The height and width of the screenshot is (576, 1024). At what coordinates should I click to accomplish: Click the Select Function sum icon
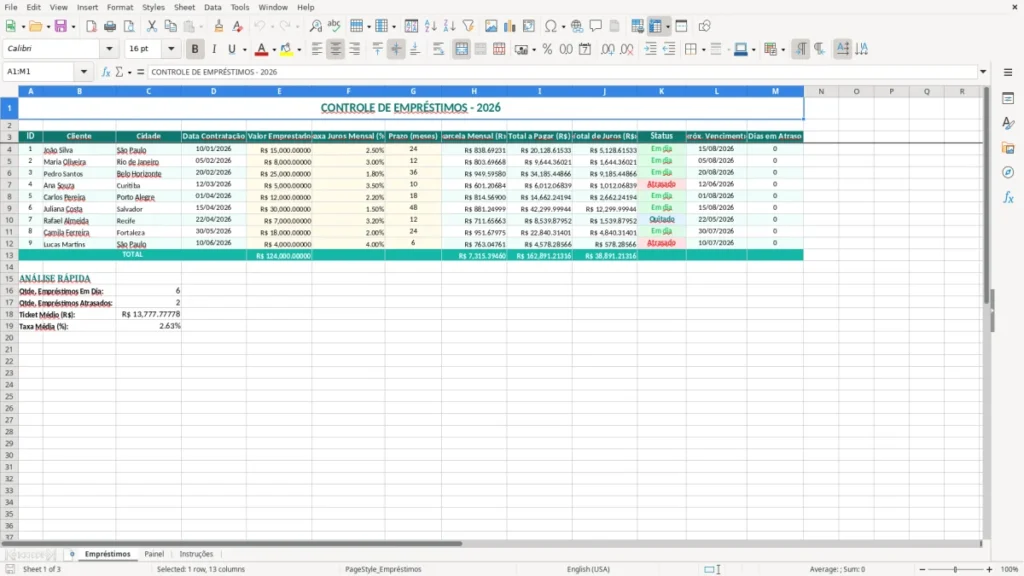click(x=119, y=72)
